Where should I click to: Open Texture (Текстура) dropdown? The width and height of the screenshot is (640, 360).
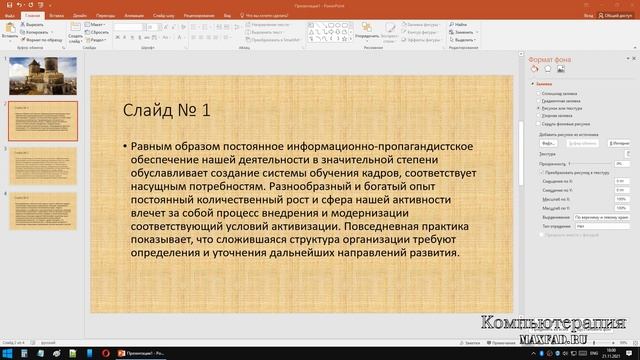tap(628, 154)
